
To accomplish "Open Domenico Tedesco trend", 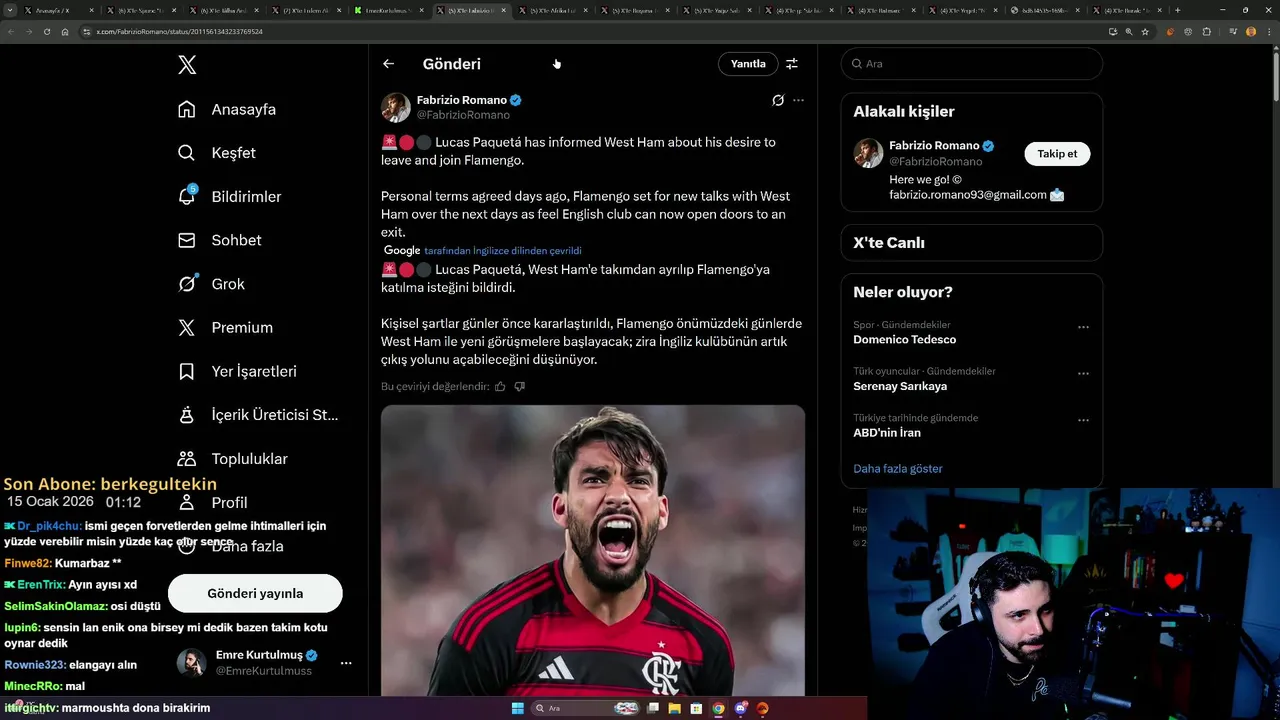I will [904, 340].
